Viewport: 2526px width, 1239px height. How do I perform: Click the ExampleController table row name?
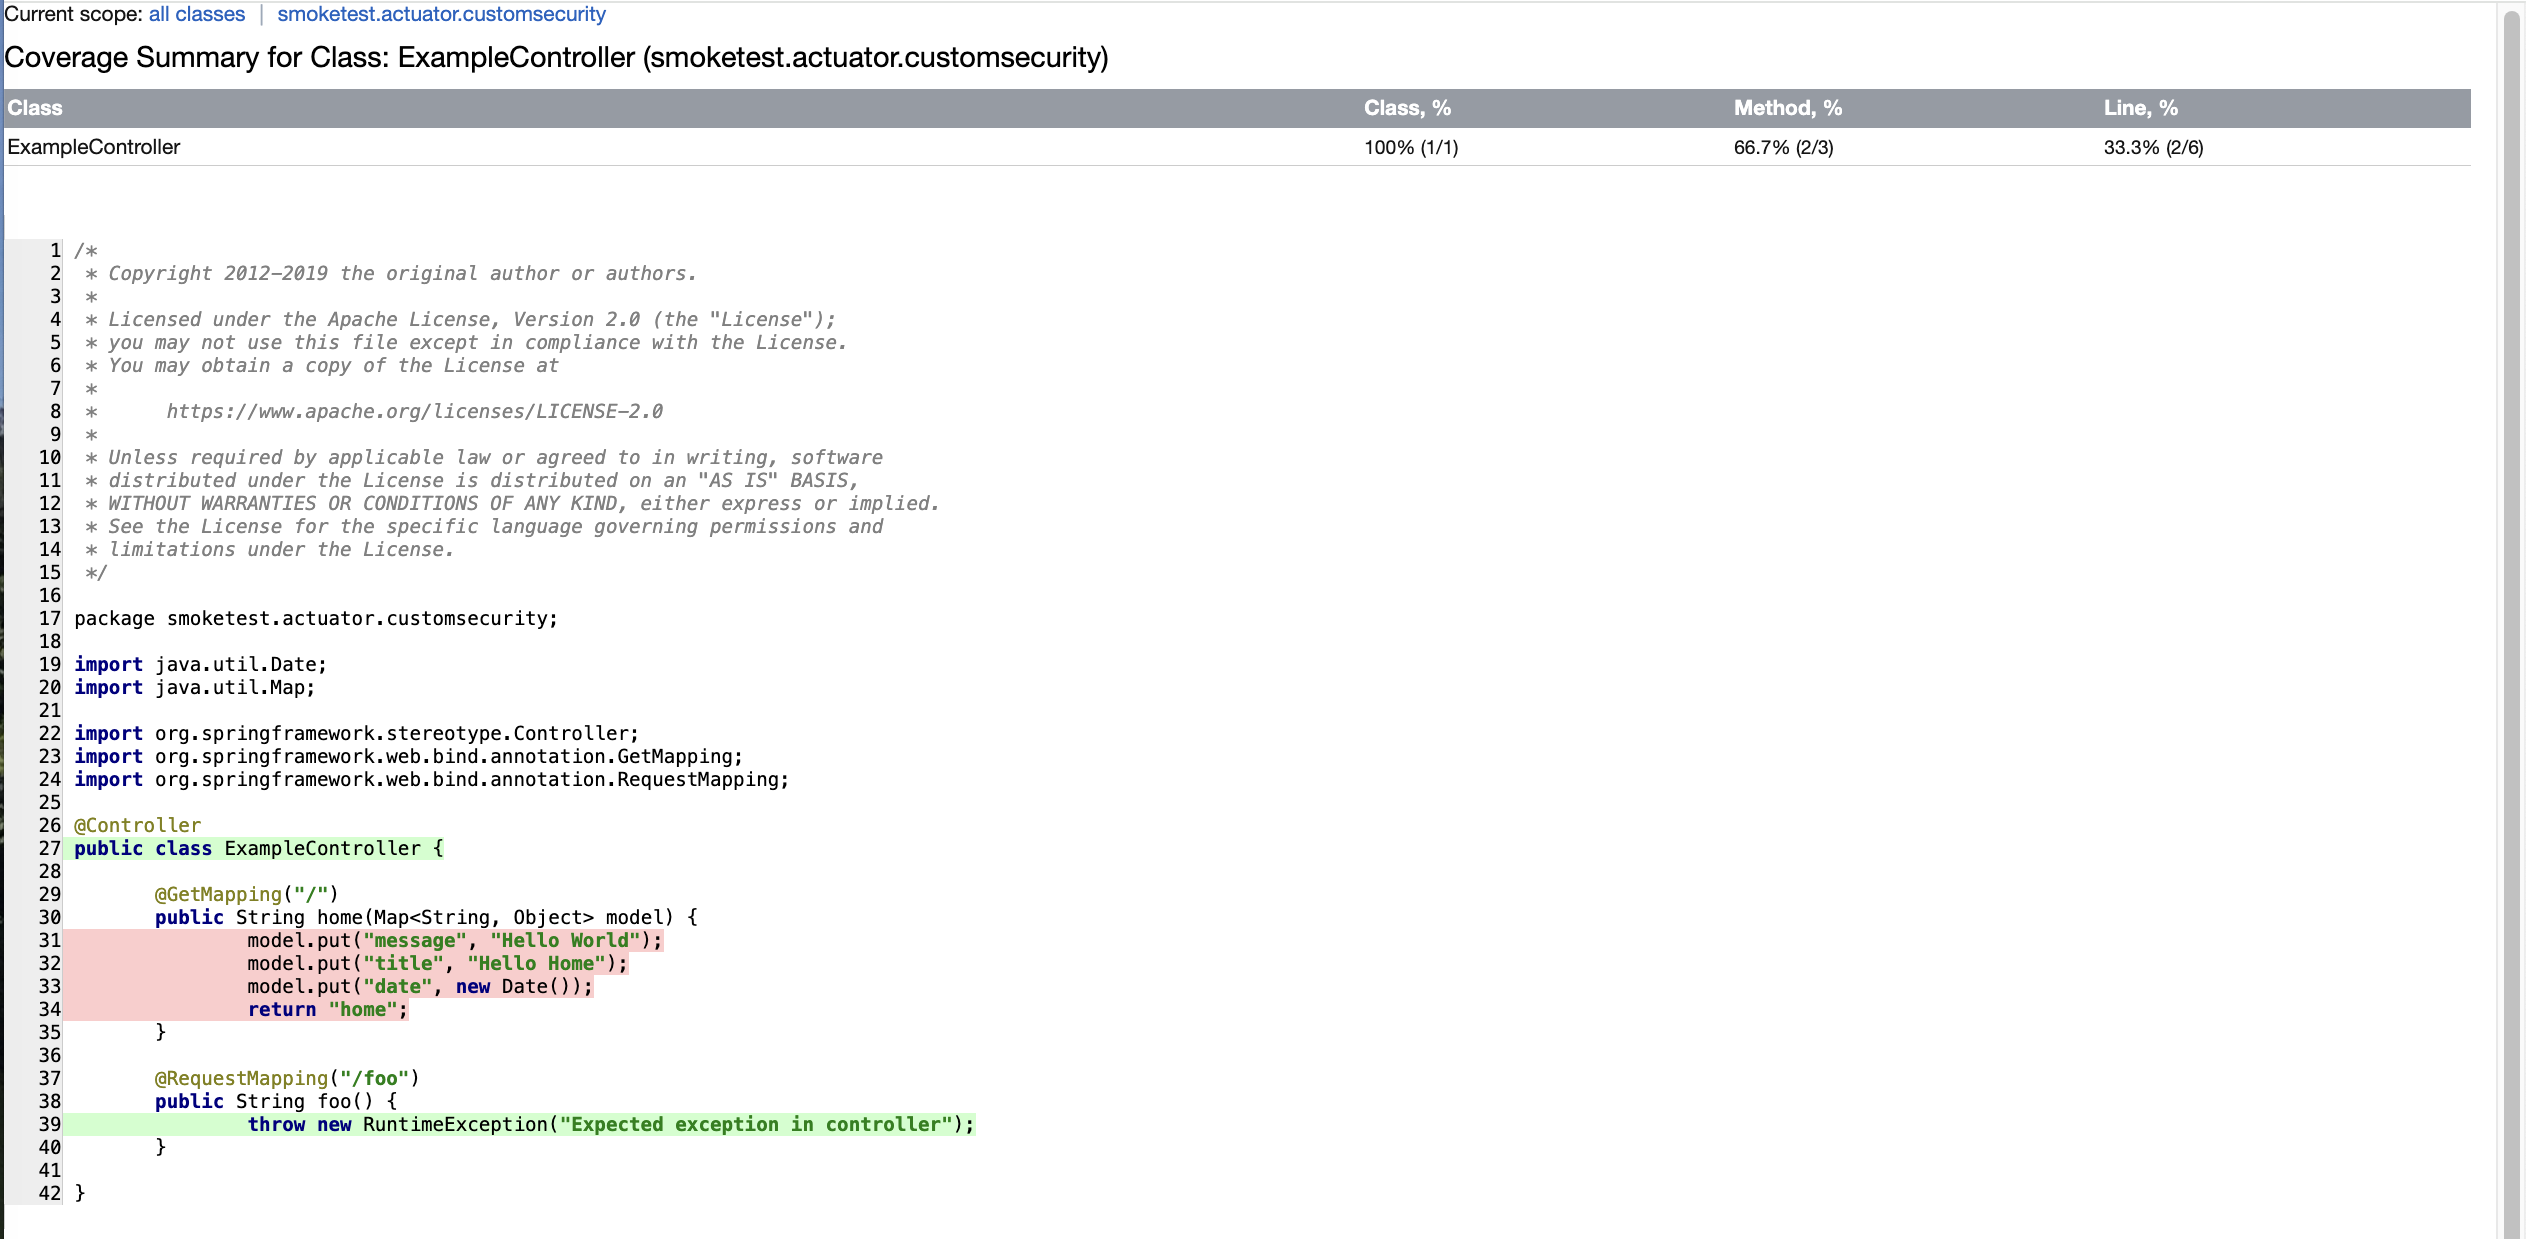click(94, 147)
